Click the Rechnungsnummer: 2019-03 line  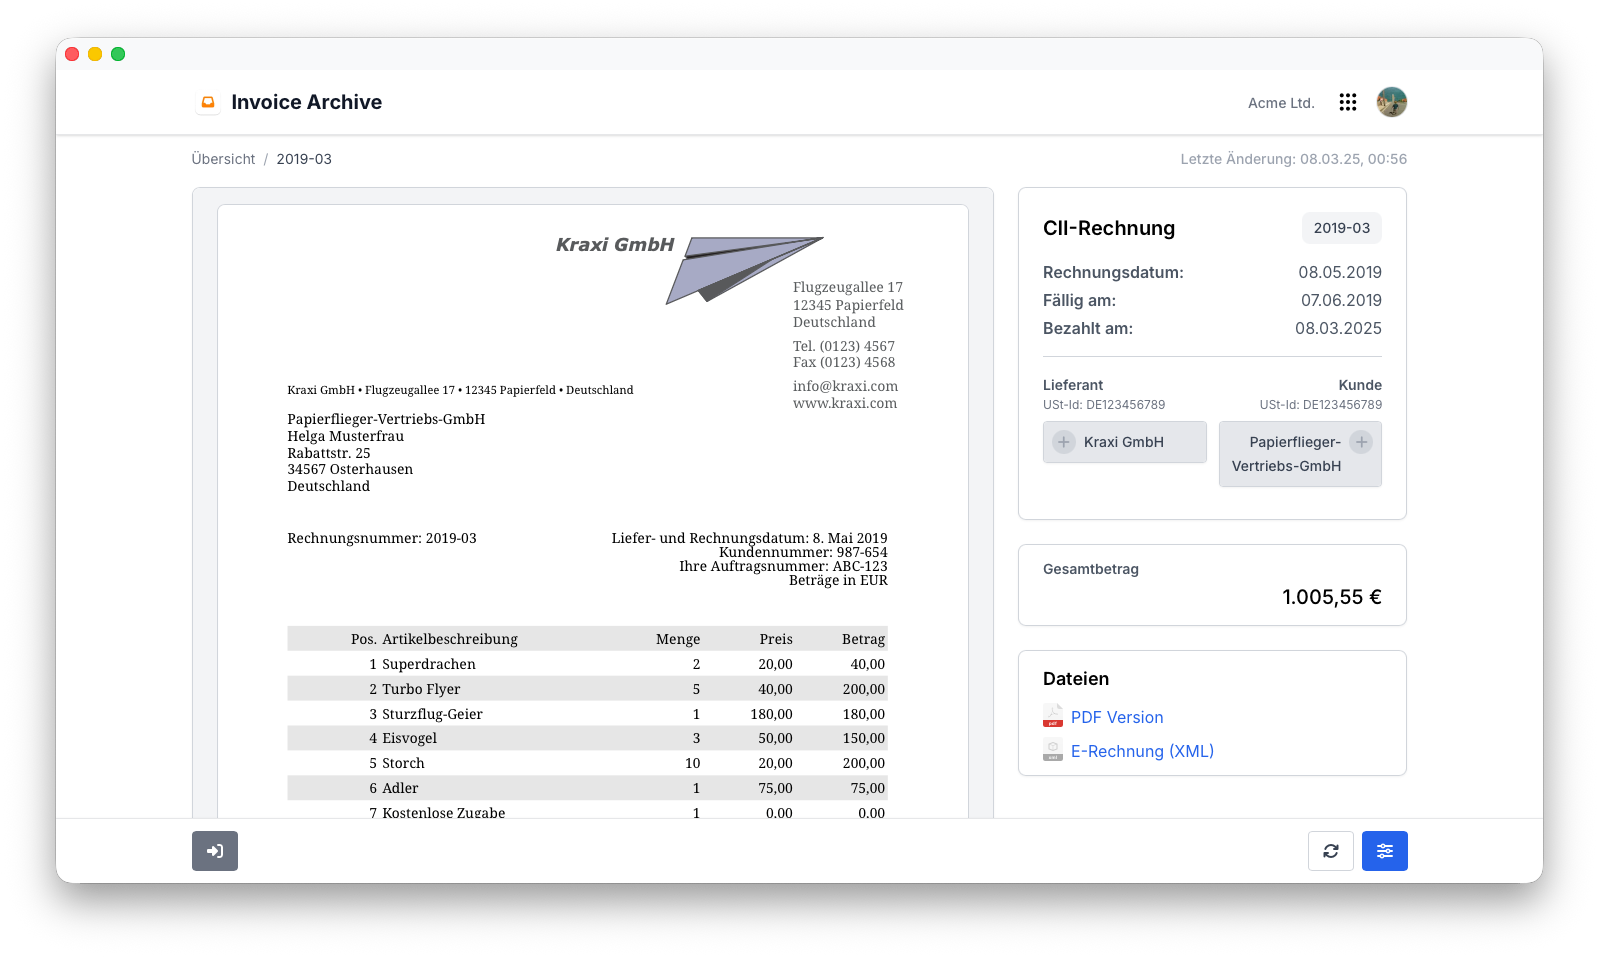382,538
